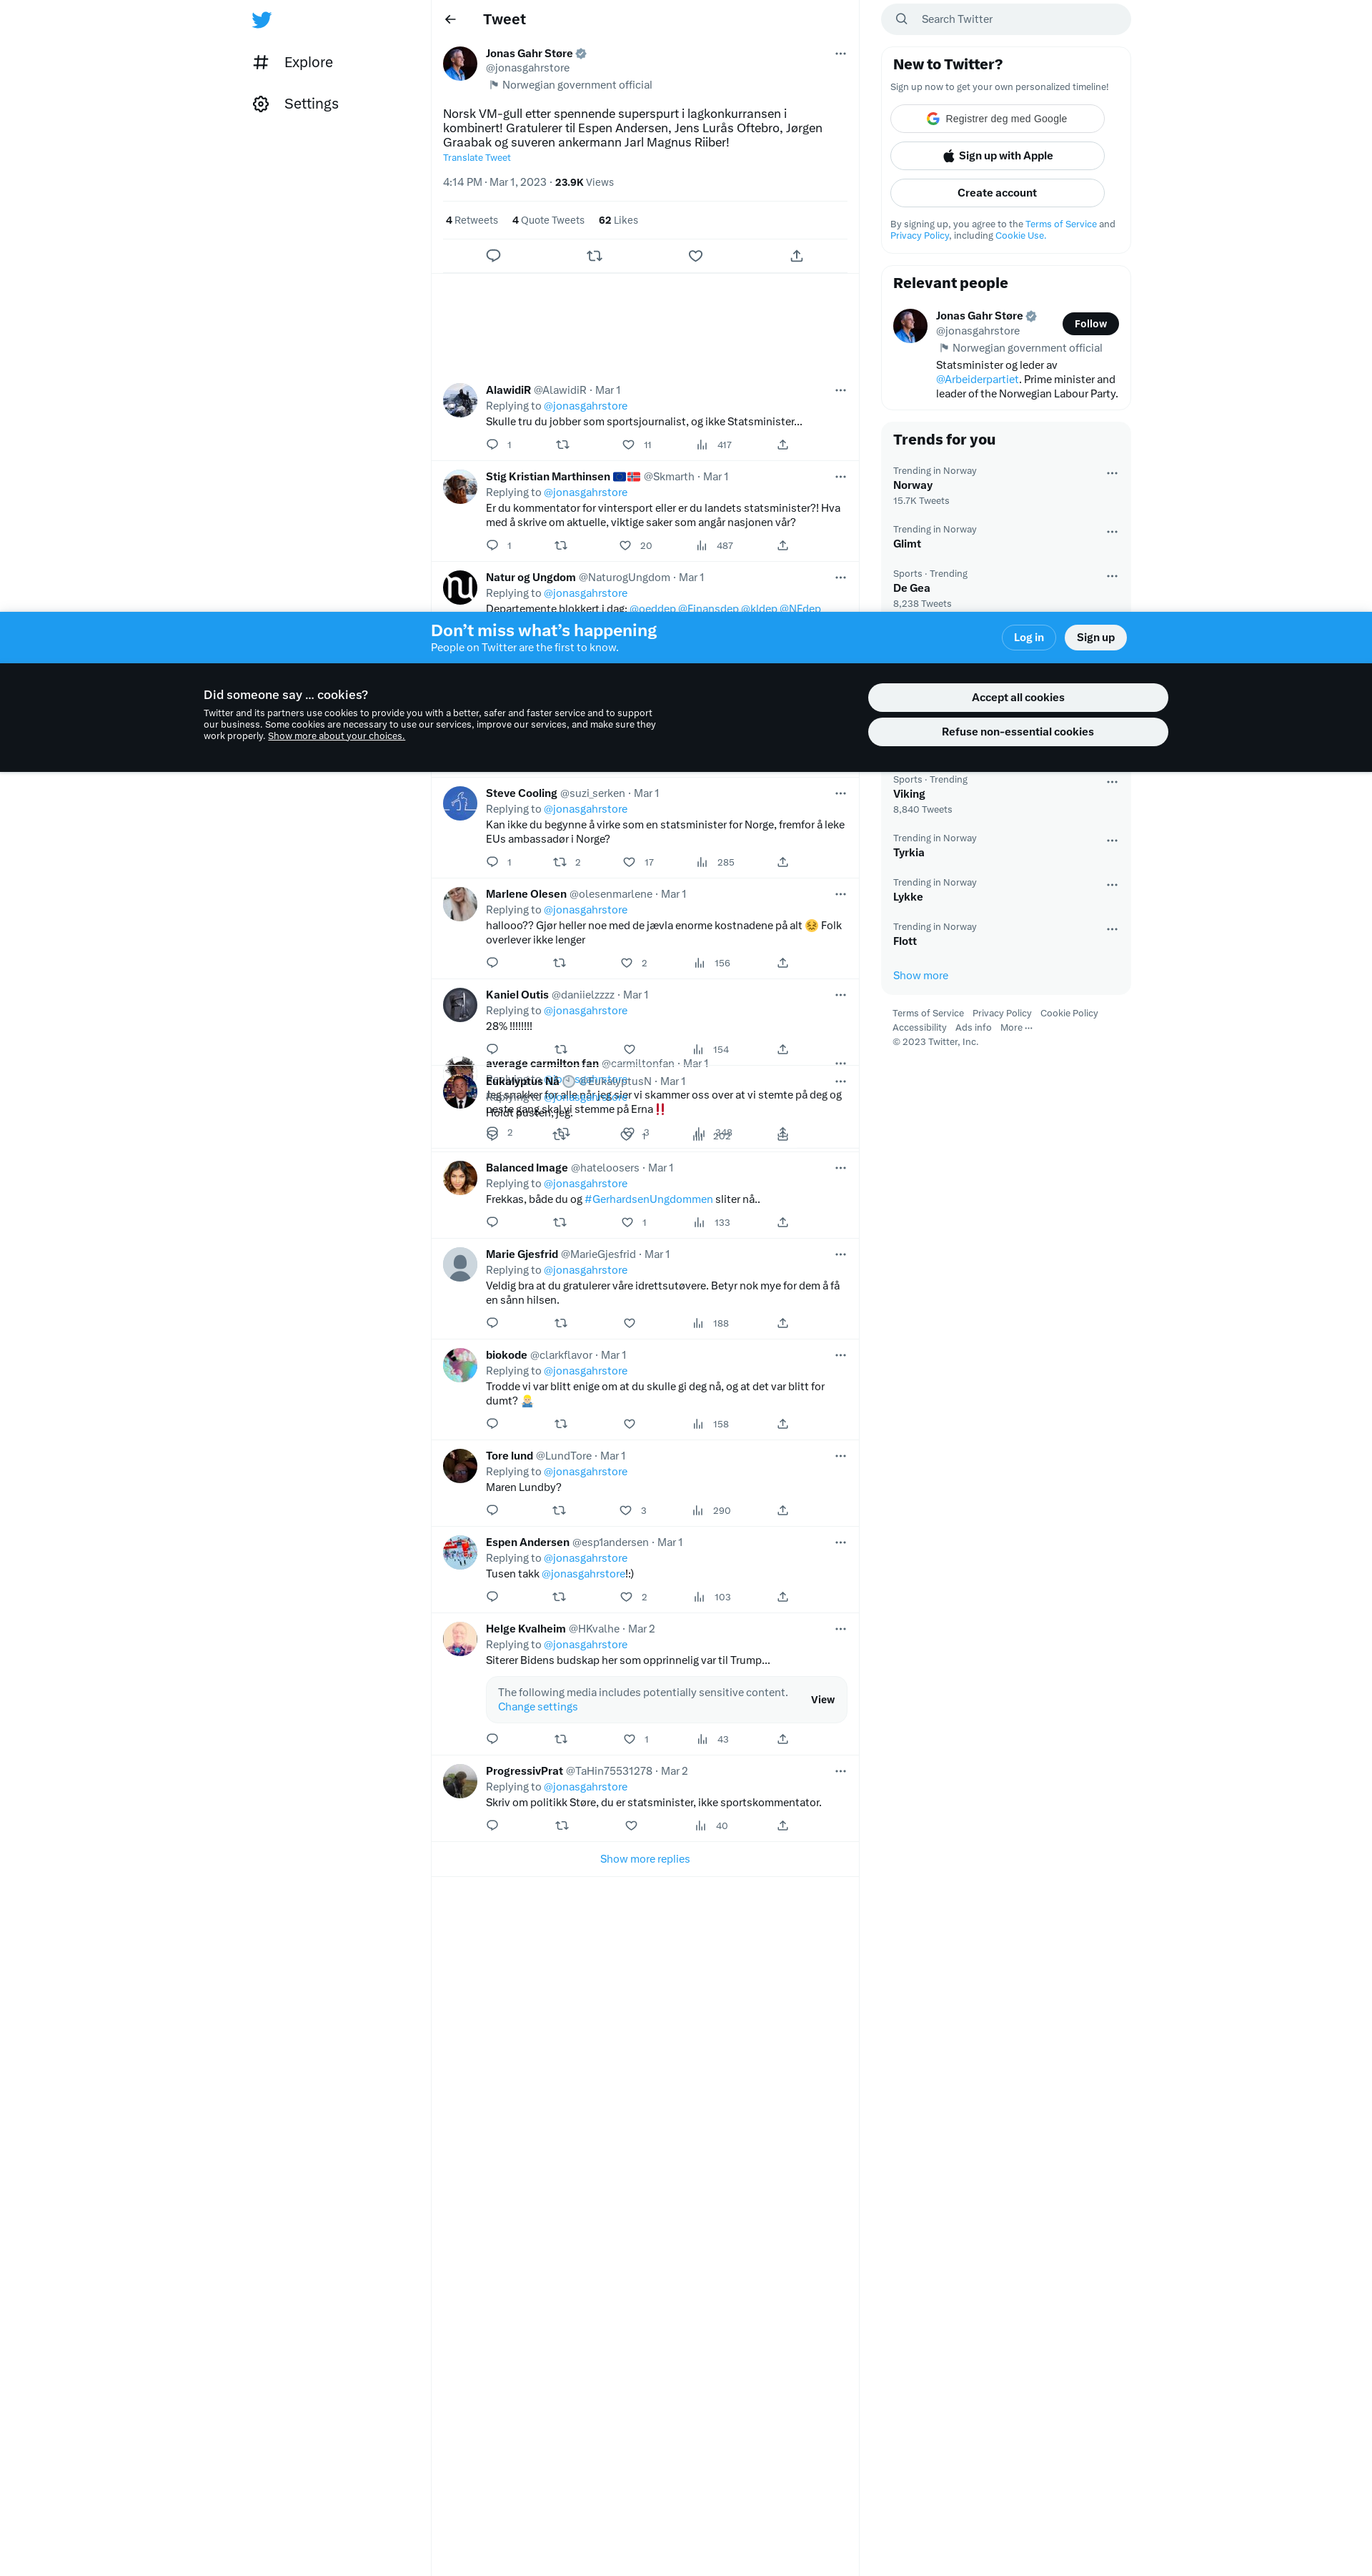Viewport: 1372px width, 2576px height.
Task: Open options for the Flott trend
Action: (x=1112, y=929)
